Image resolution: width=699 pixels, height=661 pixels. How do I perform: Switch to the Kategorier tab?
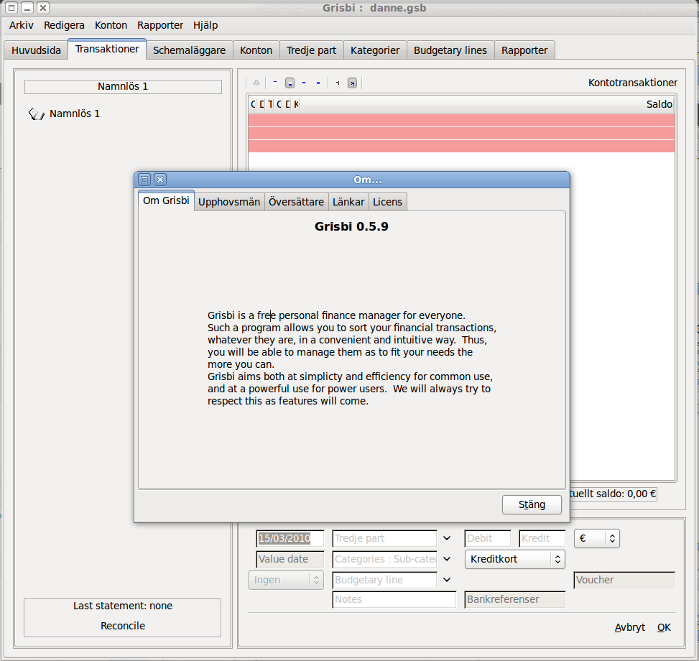tap(375, 50)
